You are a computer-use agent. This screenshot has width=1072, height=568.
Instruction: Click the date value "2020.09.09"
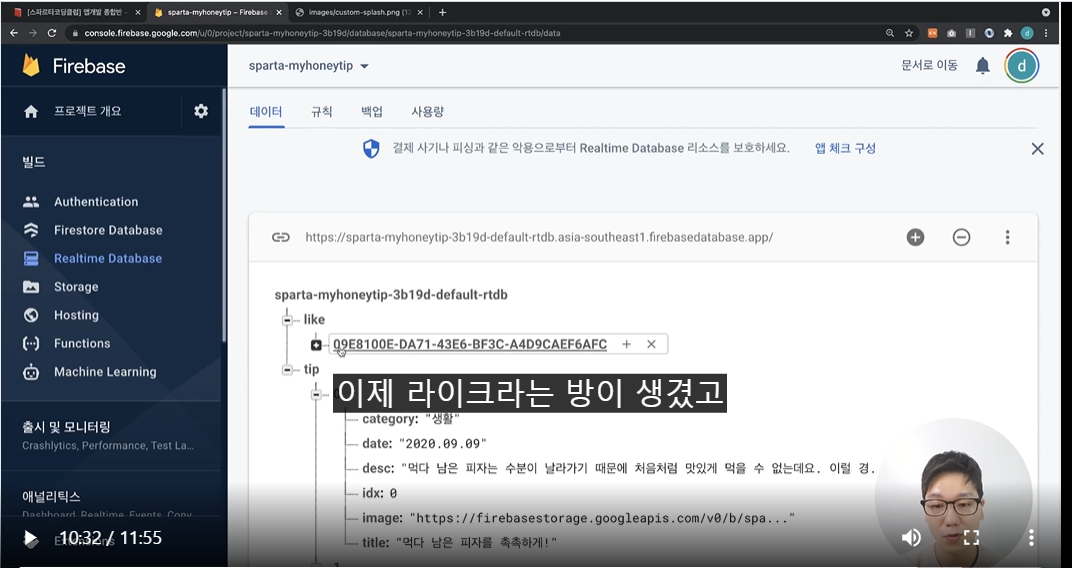pyautogui.click(x=443, y=444)
